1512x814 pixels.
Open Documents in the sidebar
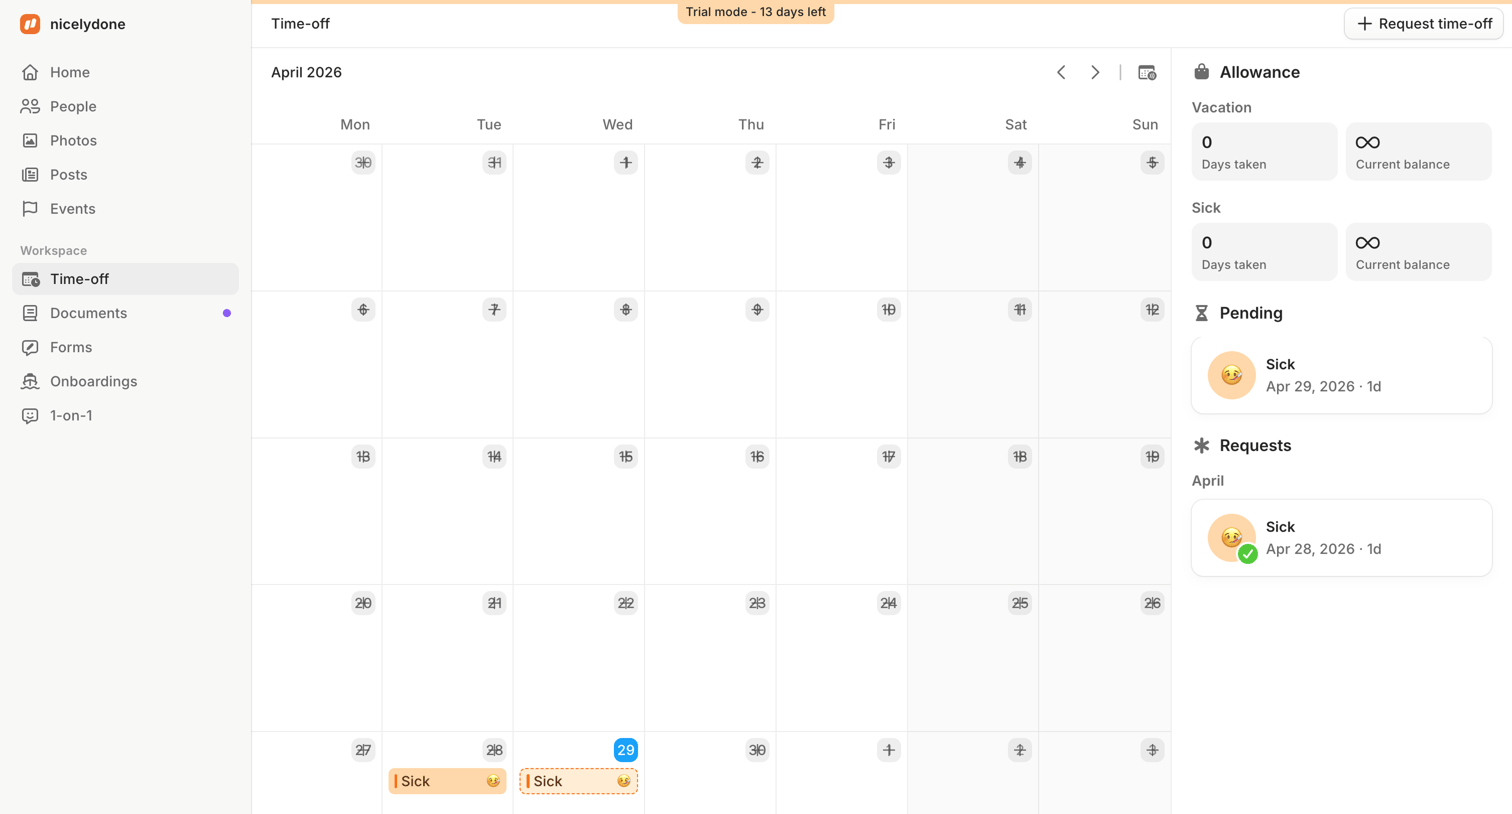click(125, 313)
